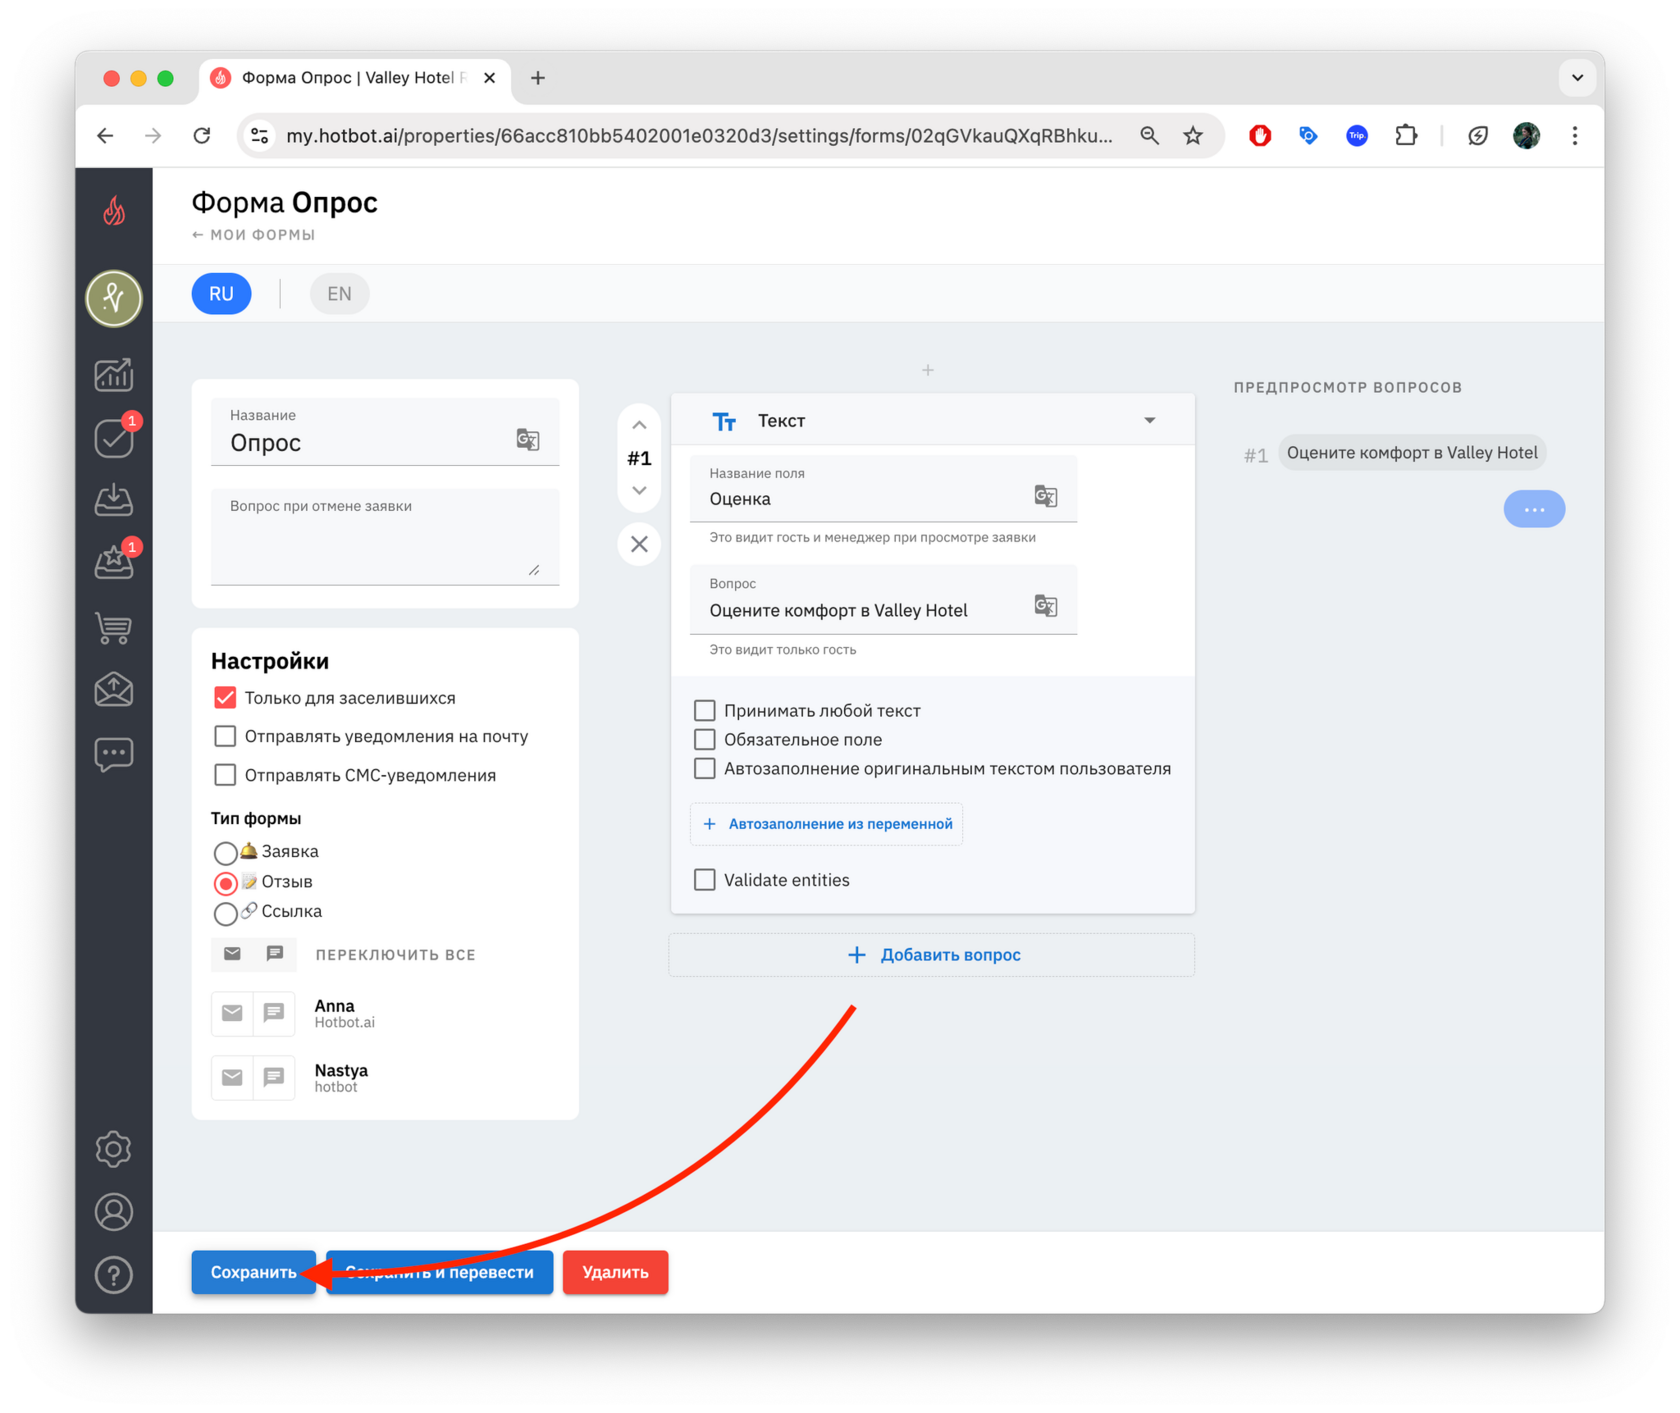Click preview bubble Оцените комфорт в Valley Hotel
Image resolution: width=1680 pixels, height=1413 pixels.
pyautogui.click(x=1412, y=453)
